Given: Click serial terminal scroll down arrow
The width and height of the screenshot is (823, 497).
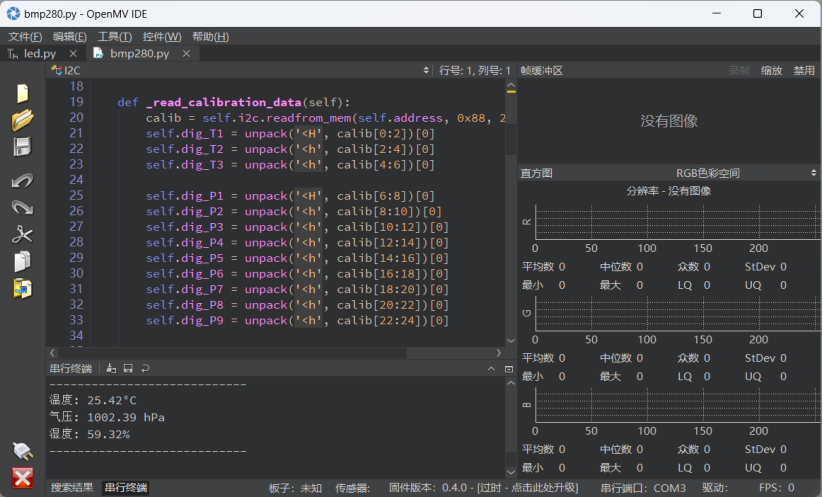Looking at the screenshot, I should click(511, 472).
